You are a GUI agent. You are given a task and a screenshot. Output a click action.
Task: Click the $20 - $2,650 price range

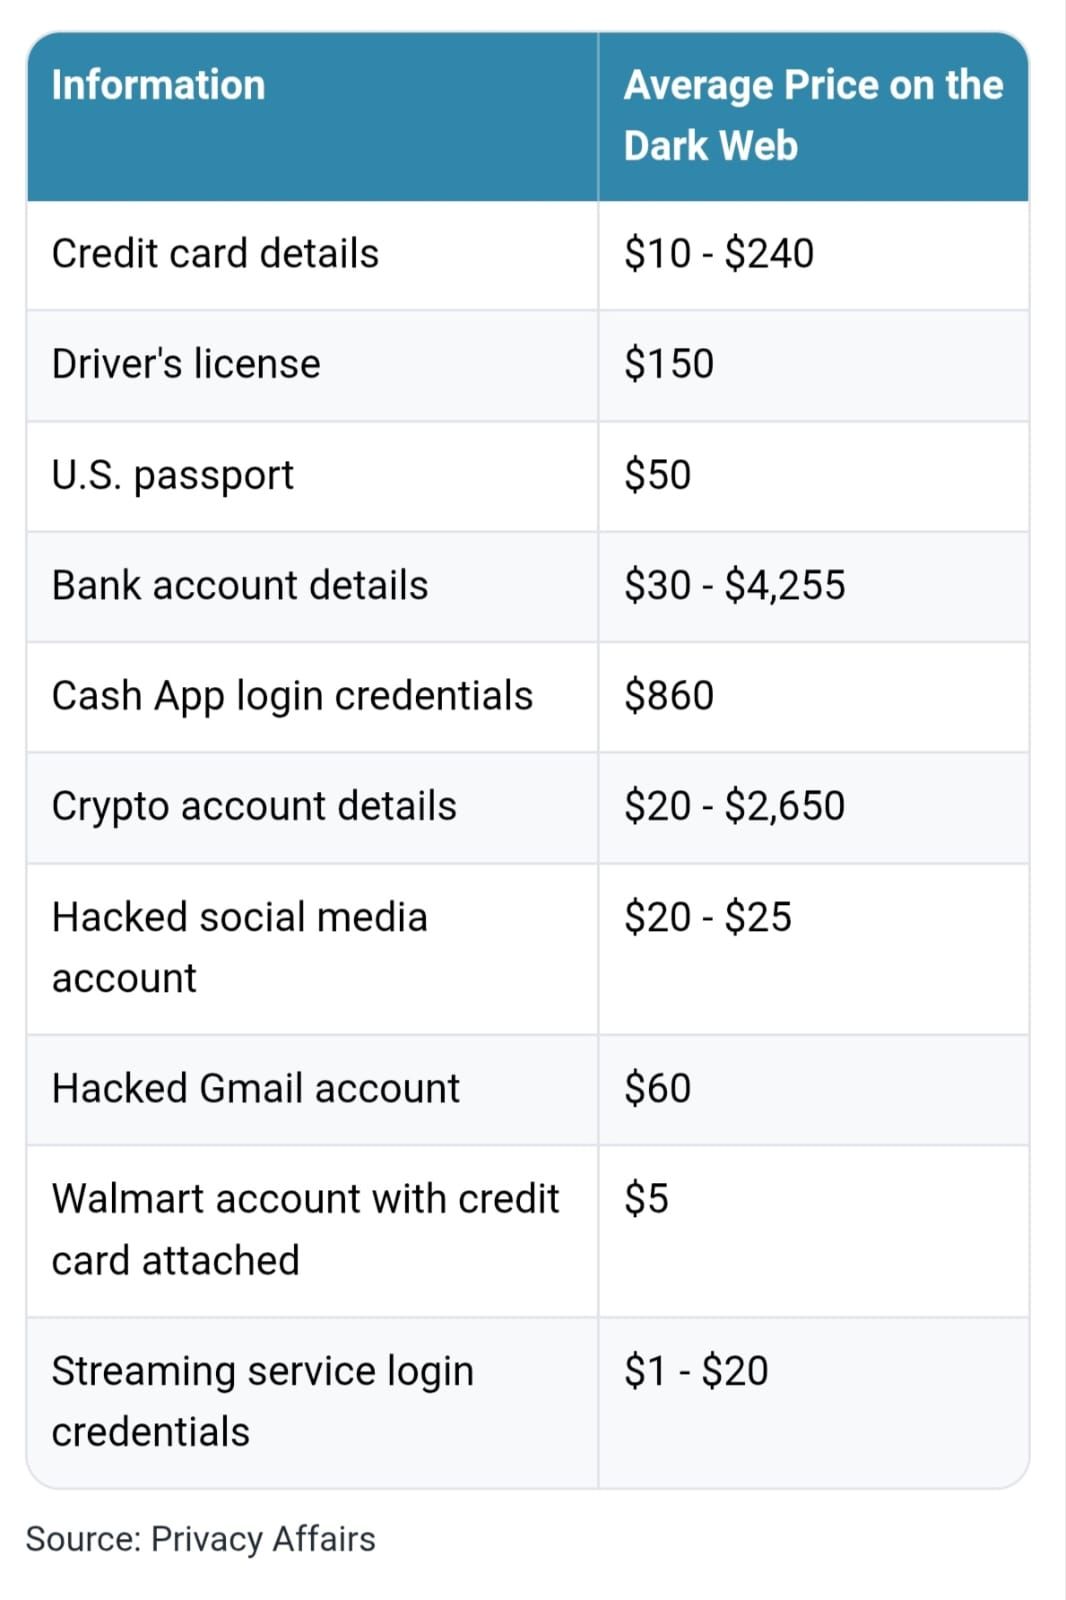point(734,806)
